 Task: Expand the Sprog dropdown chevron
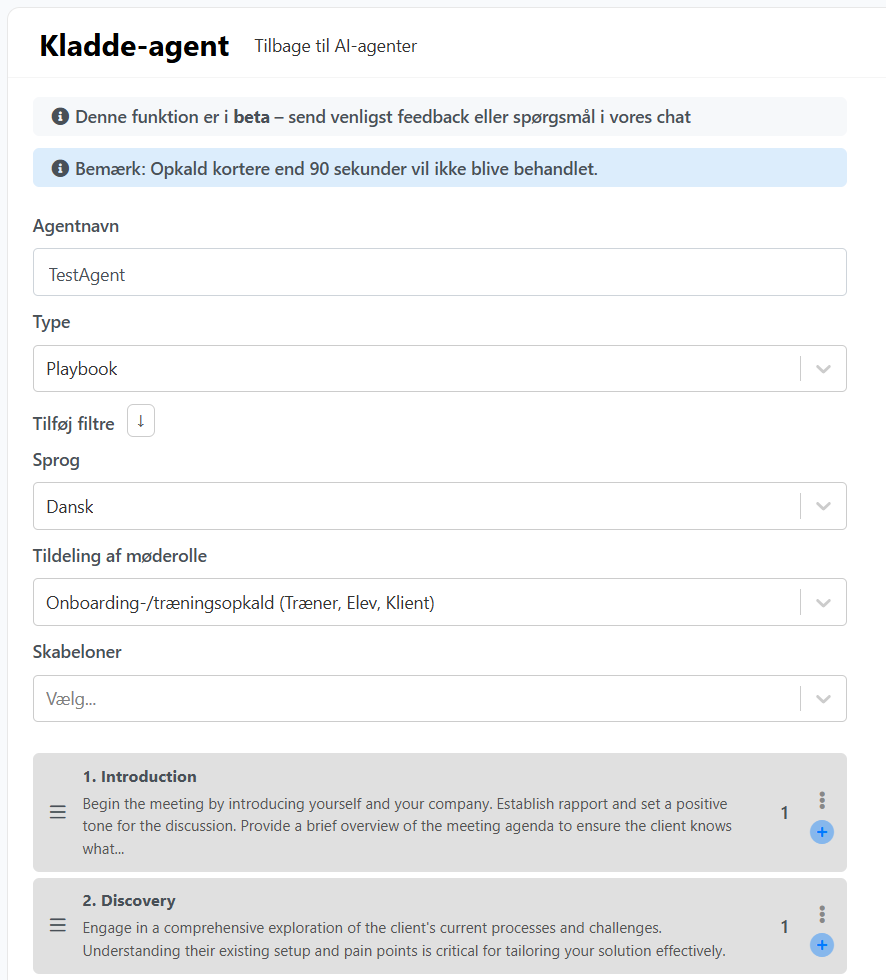point(823,506)
